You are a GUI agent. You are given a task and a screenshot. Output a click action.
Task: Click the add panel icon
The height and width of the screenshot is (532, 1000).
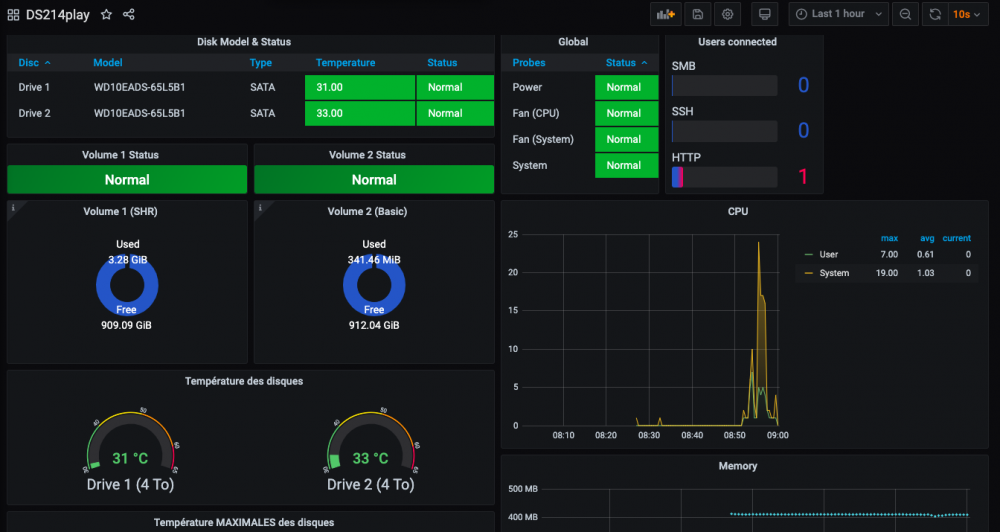click(664, 14)
